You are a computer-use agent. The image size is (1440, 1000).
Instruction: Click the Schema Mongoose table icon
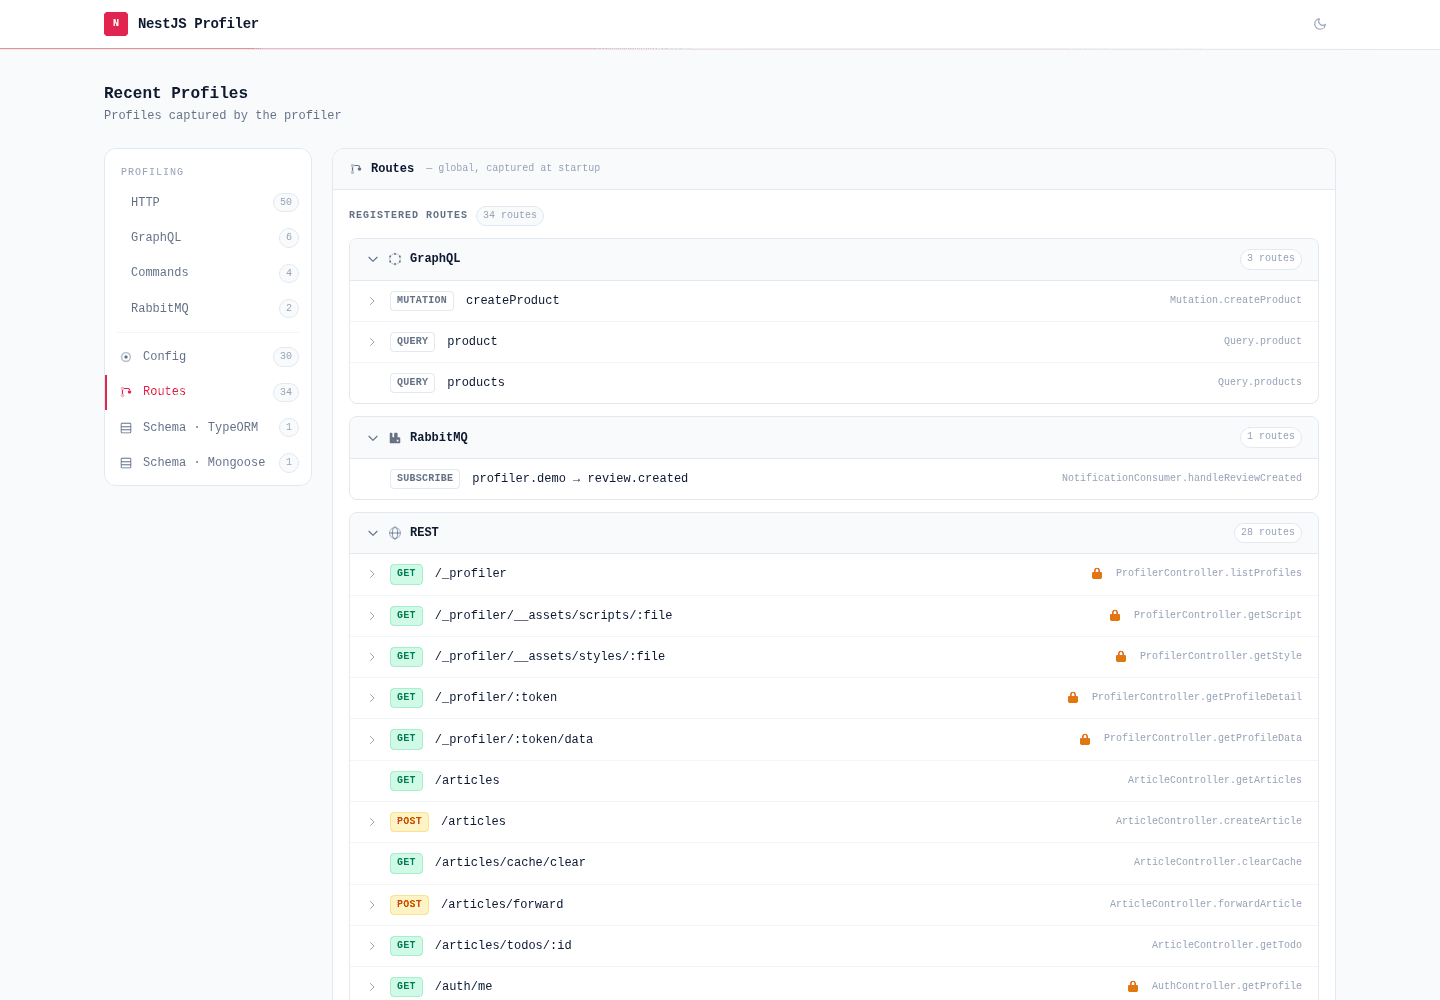(126, 463)
